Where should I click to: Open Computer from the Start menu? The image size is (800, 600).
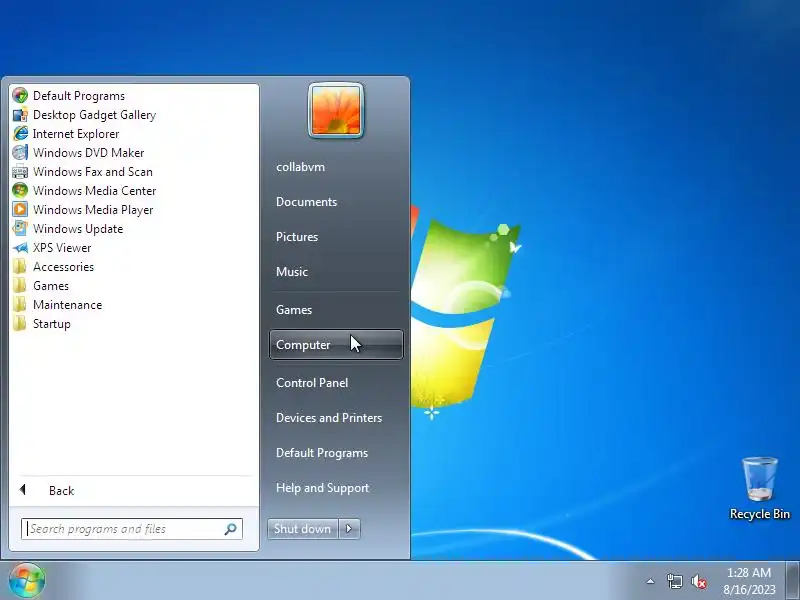coord(336,345)
